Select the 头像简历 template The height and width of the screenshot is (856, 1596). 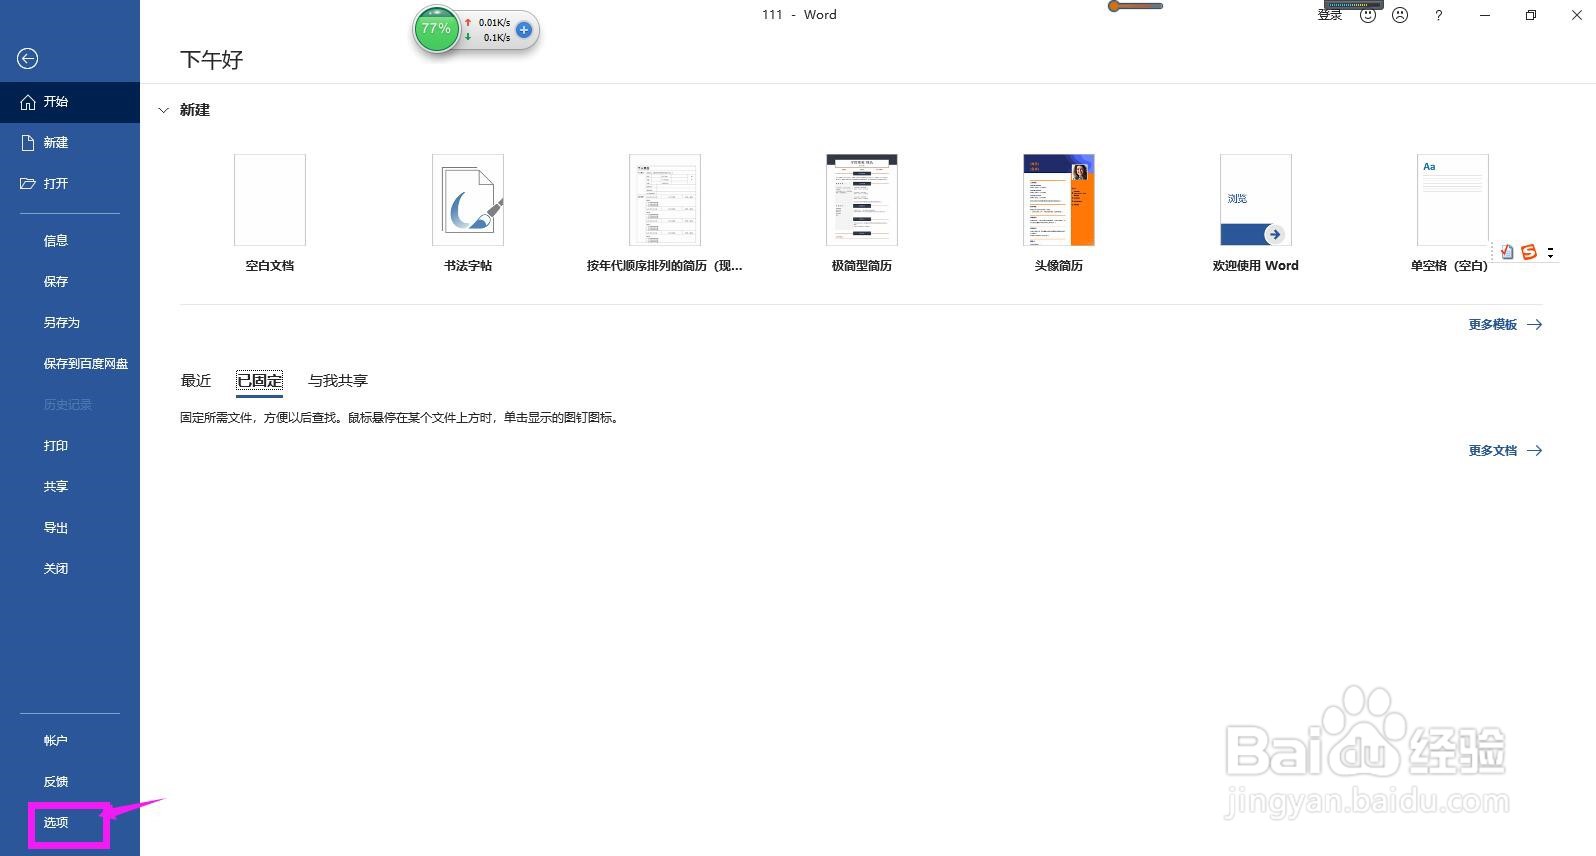click(1059, 213)
